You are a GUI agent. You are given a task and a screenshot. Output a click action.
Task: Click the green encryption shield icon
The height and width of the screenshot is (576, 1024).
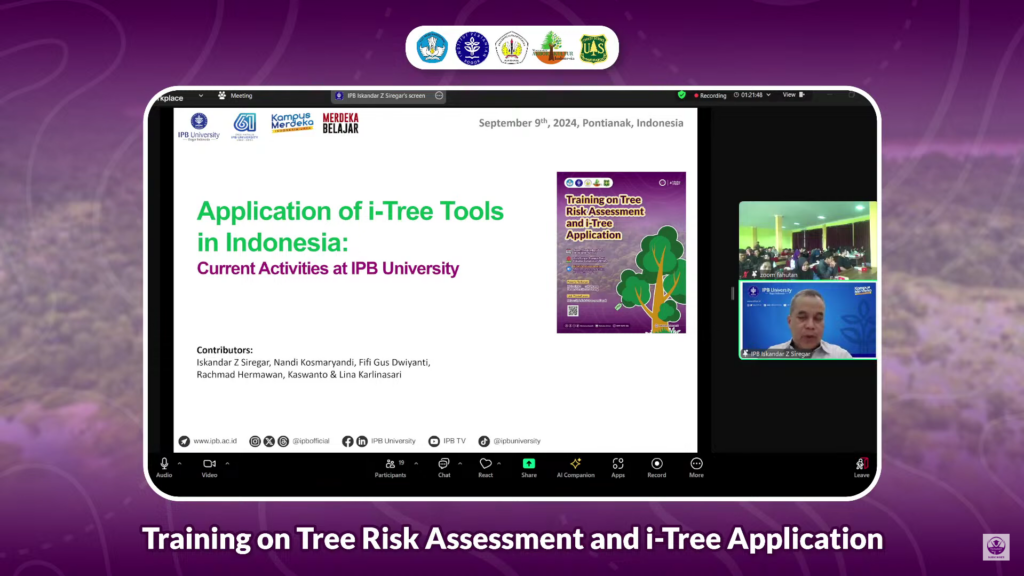(682, 95)
